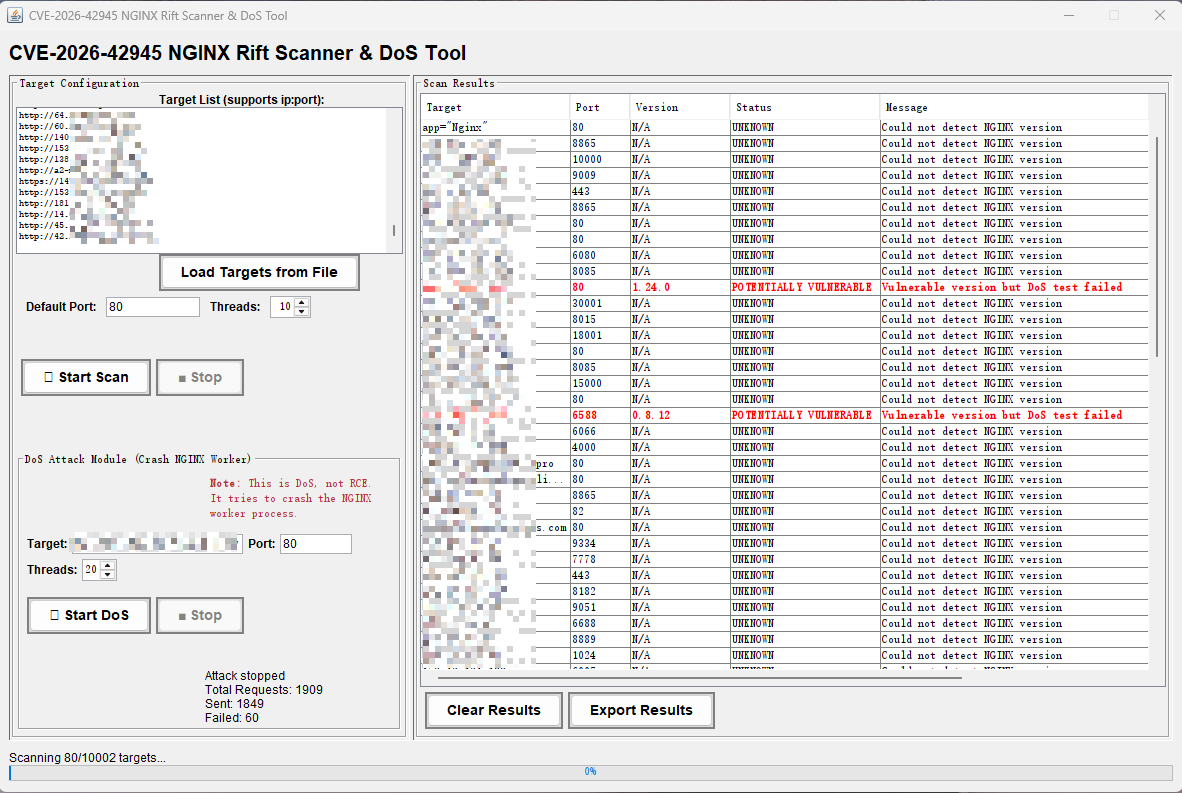Close the scanner tool window
The width and height of the screenshot is (1182, 793).
click(1159, 15)
